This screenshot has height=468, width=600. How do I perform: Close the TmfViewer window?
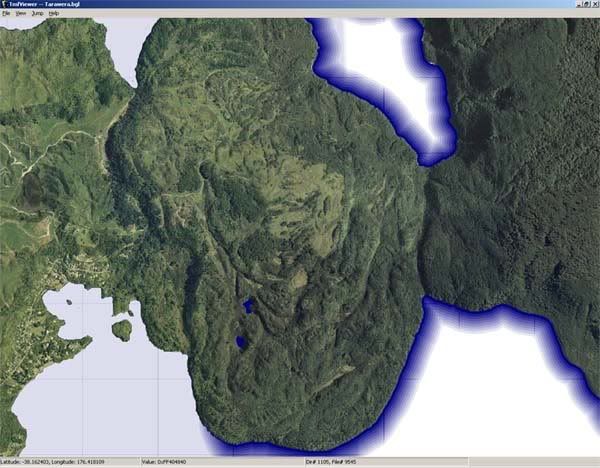594,4
